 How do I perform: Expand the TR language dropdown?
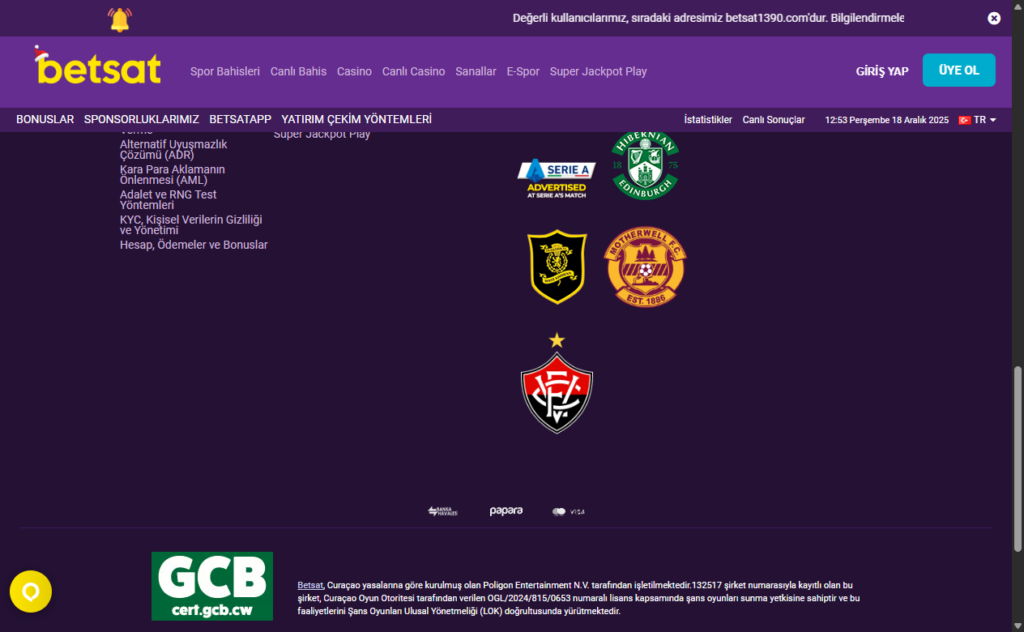978,120
